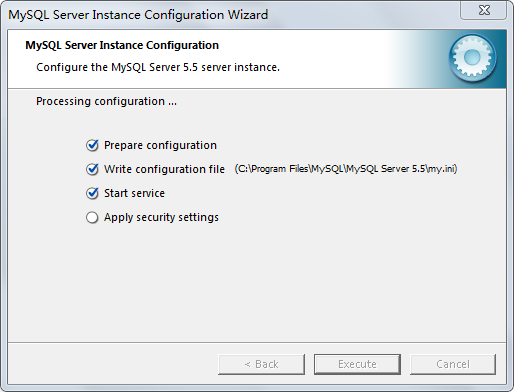The image size is (514, 392).
Task: Click the Start service checkmark icon
Action: tap(92, 193)
